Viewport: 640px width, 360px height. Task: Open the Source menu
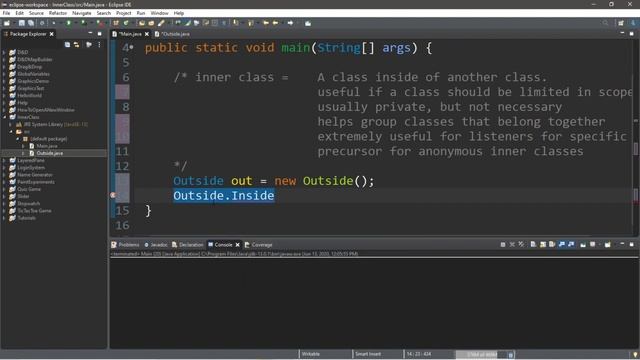(36, 13)
